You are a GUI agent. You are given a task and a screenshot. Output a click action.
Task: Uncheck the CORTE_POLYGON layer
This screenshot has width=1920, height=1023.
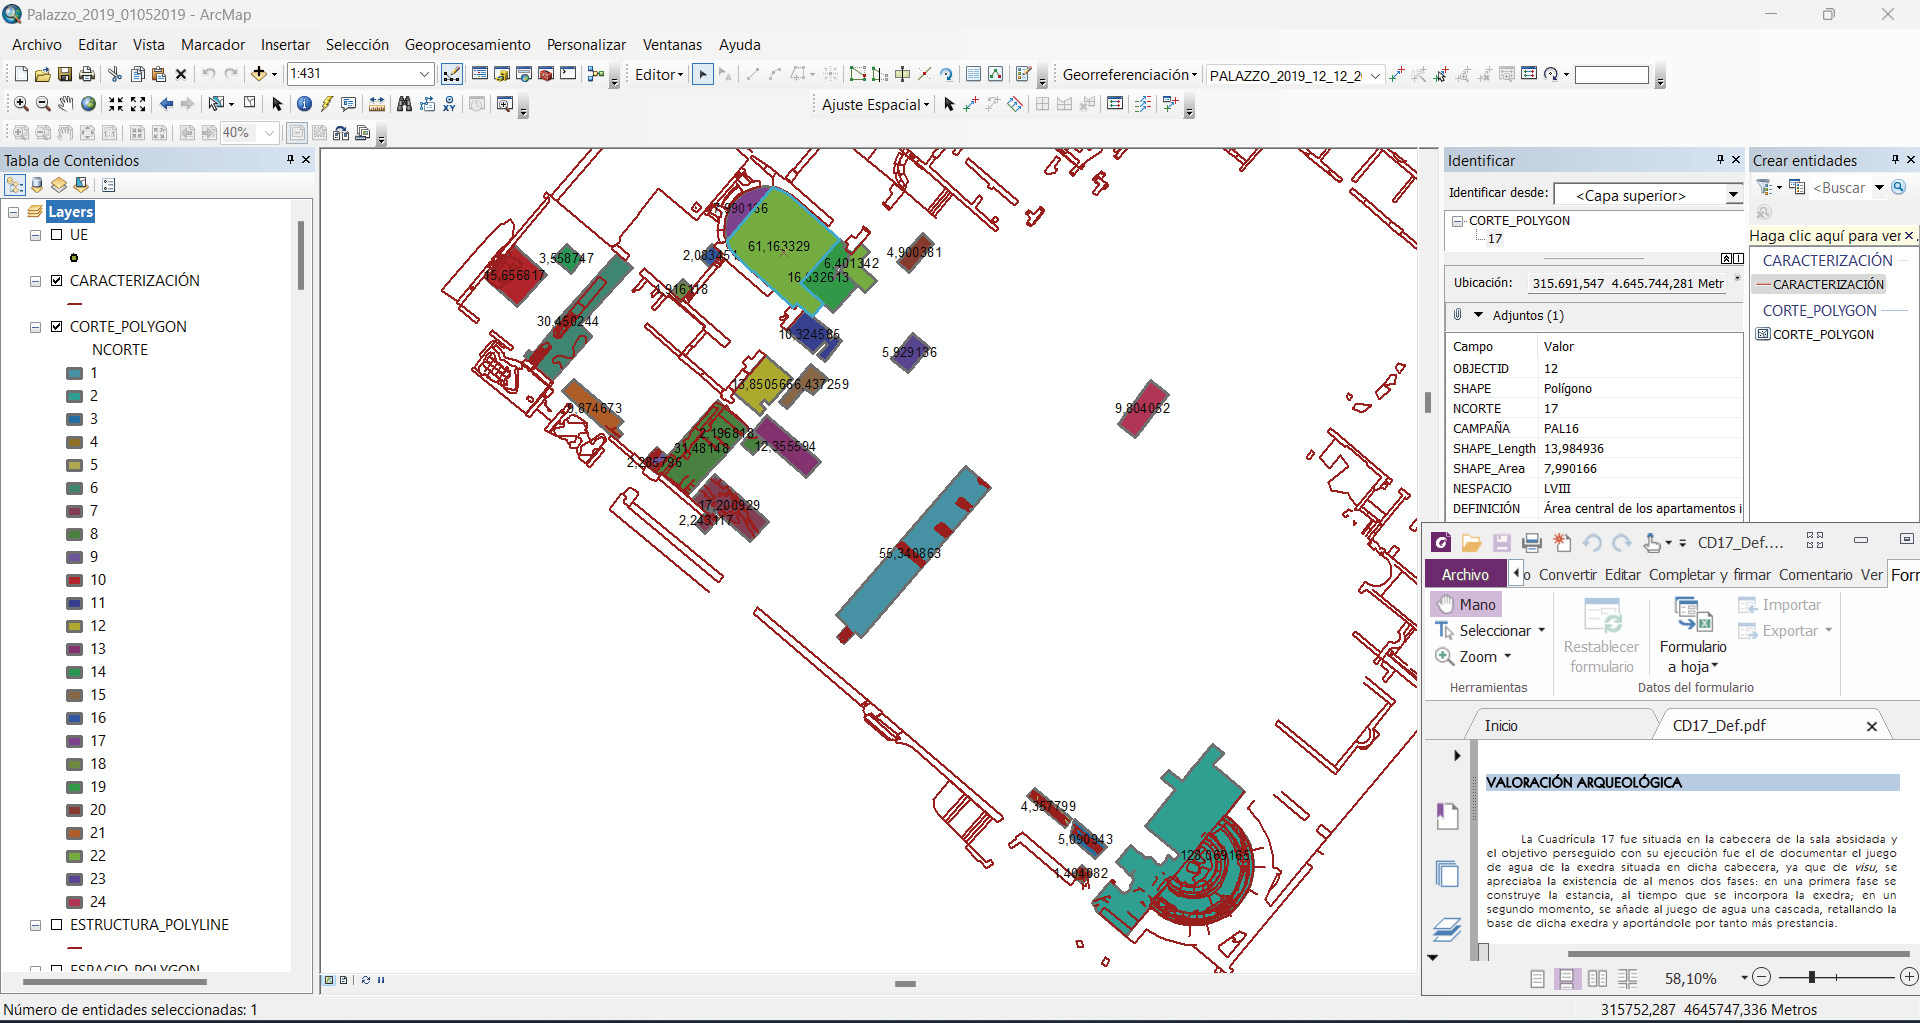coord(57,327)
